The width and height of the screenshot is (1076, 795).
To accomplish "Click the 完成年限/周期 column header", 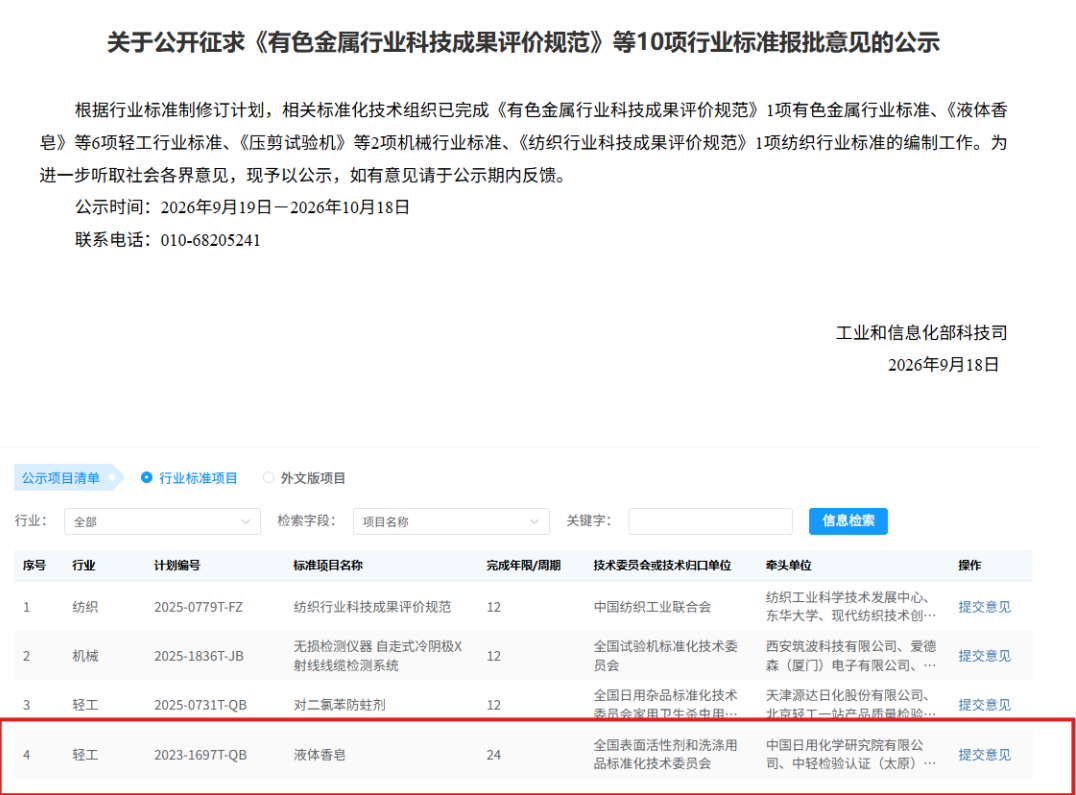I will (x=524, y=565).
